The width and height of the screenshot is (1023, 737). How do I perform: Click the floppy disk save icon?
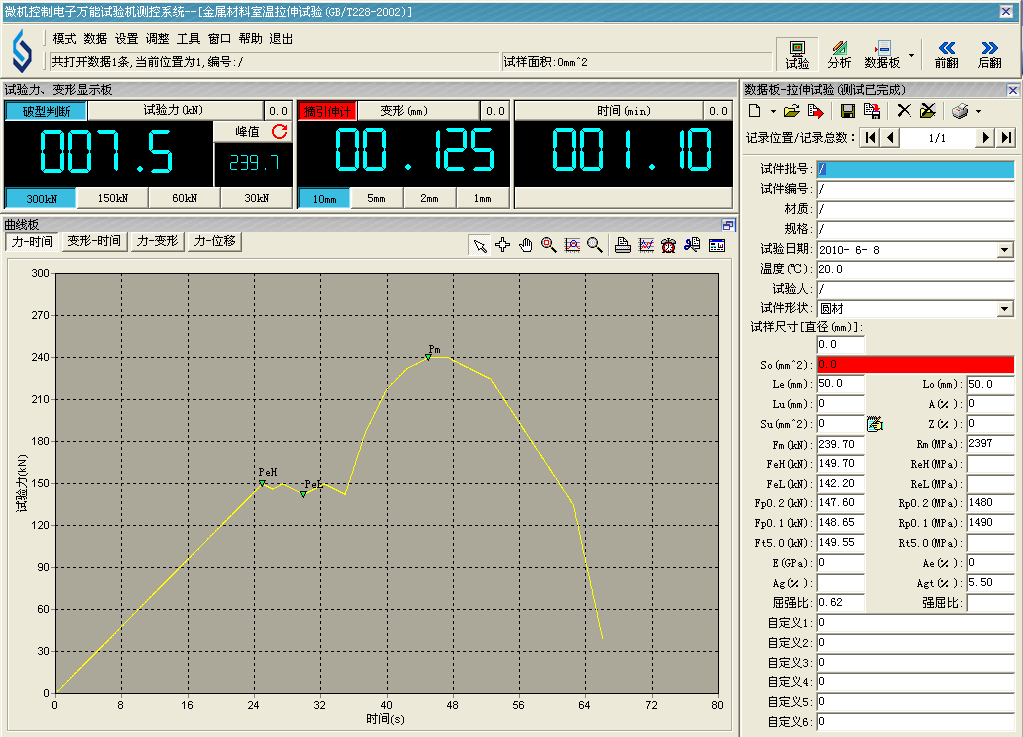[x=848, y=111]
